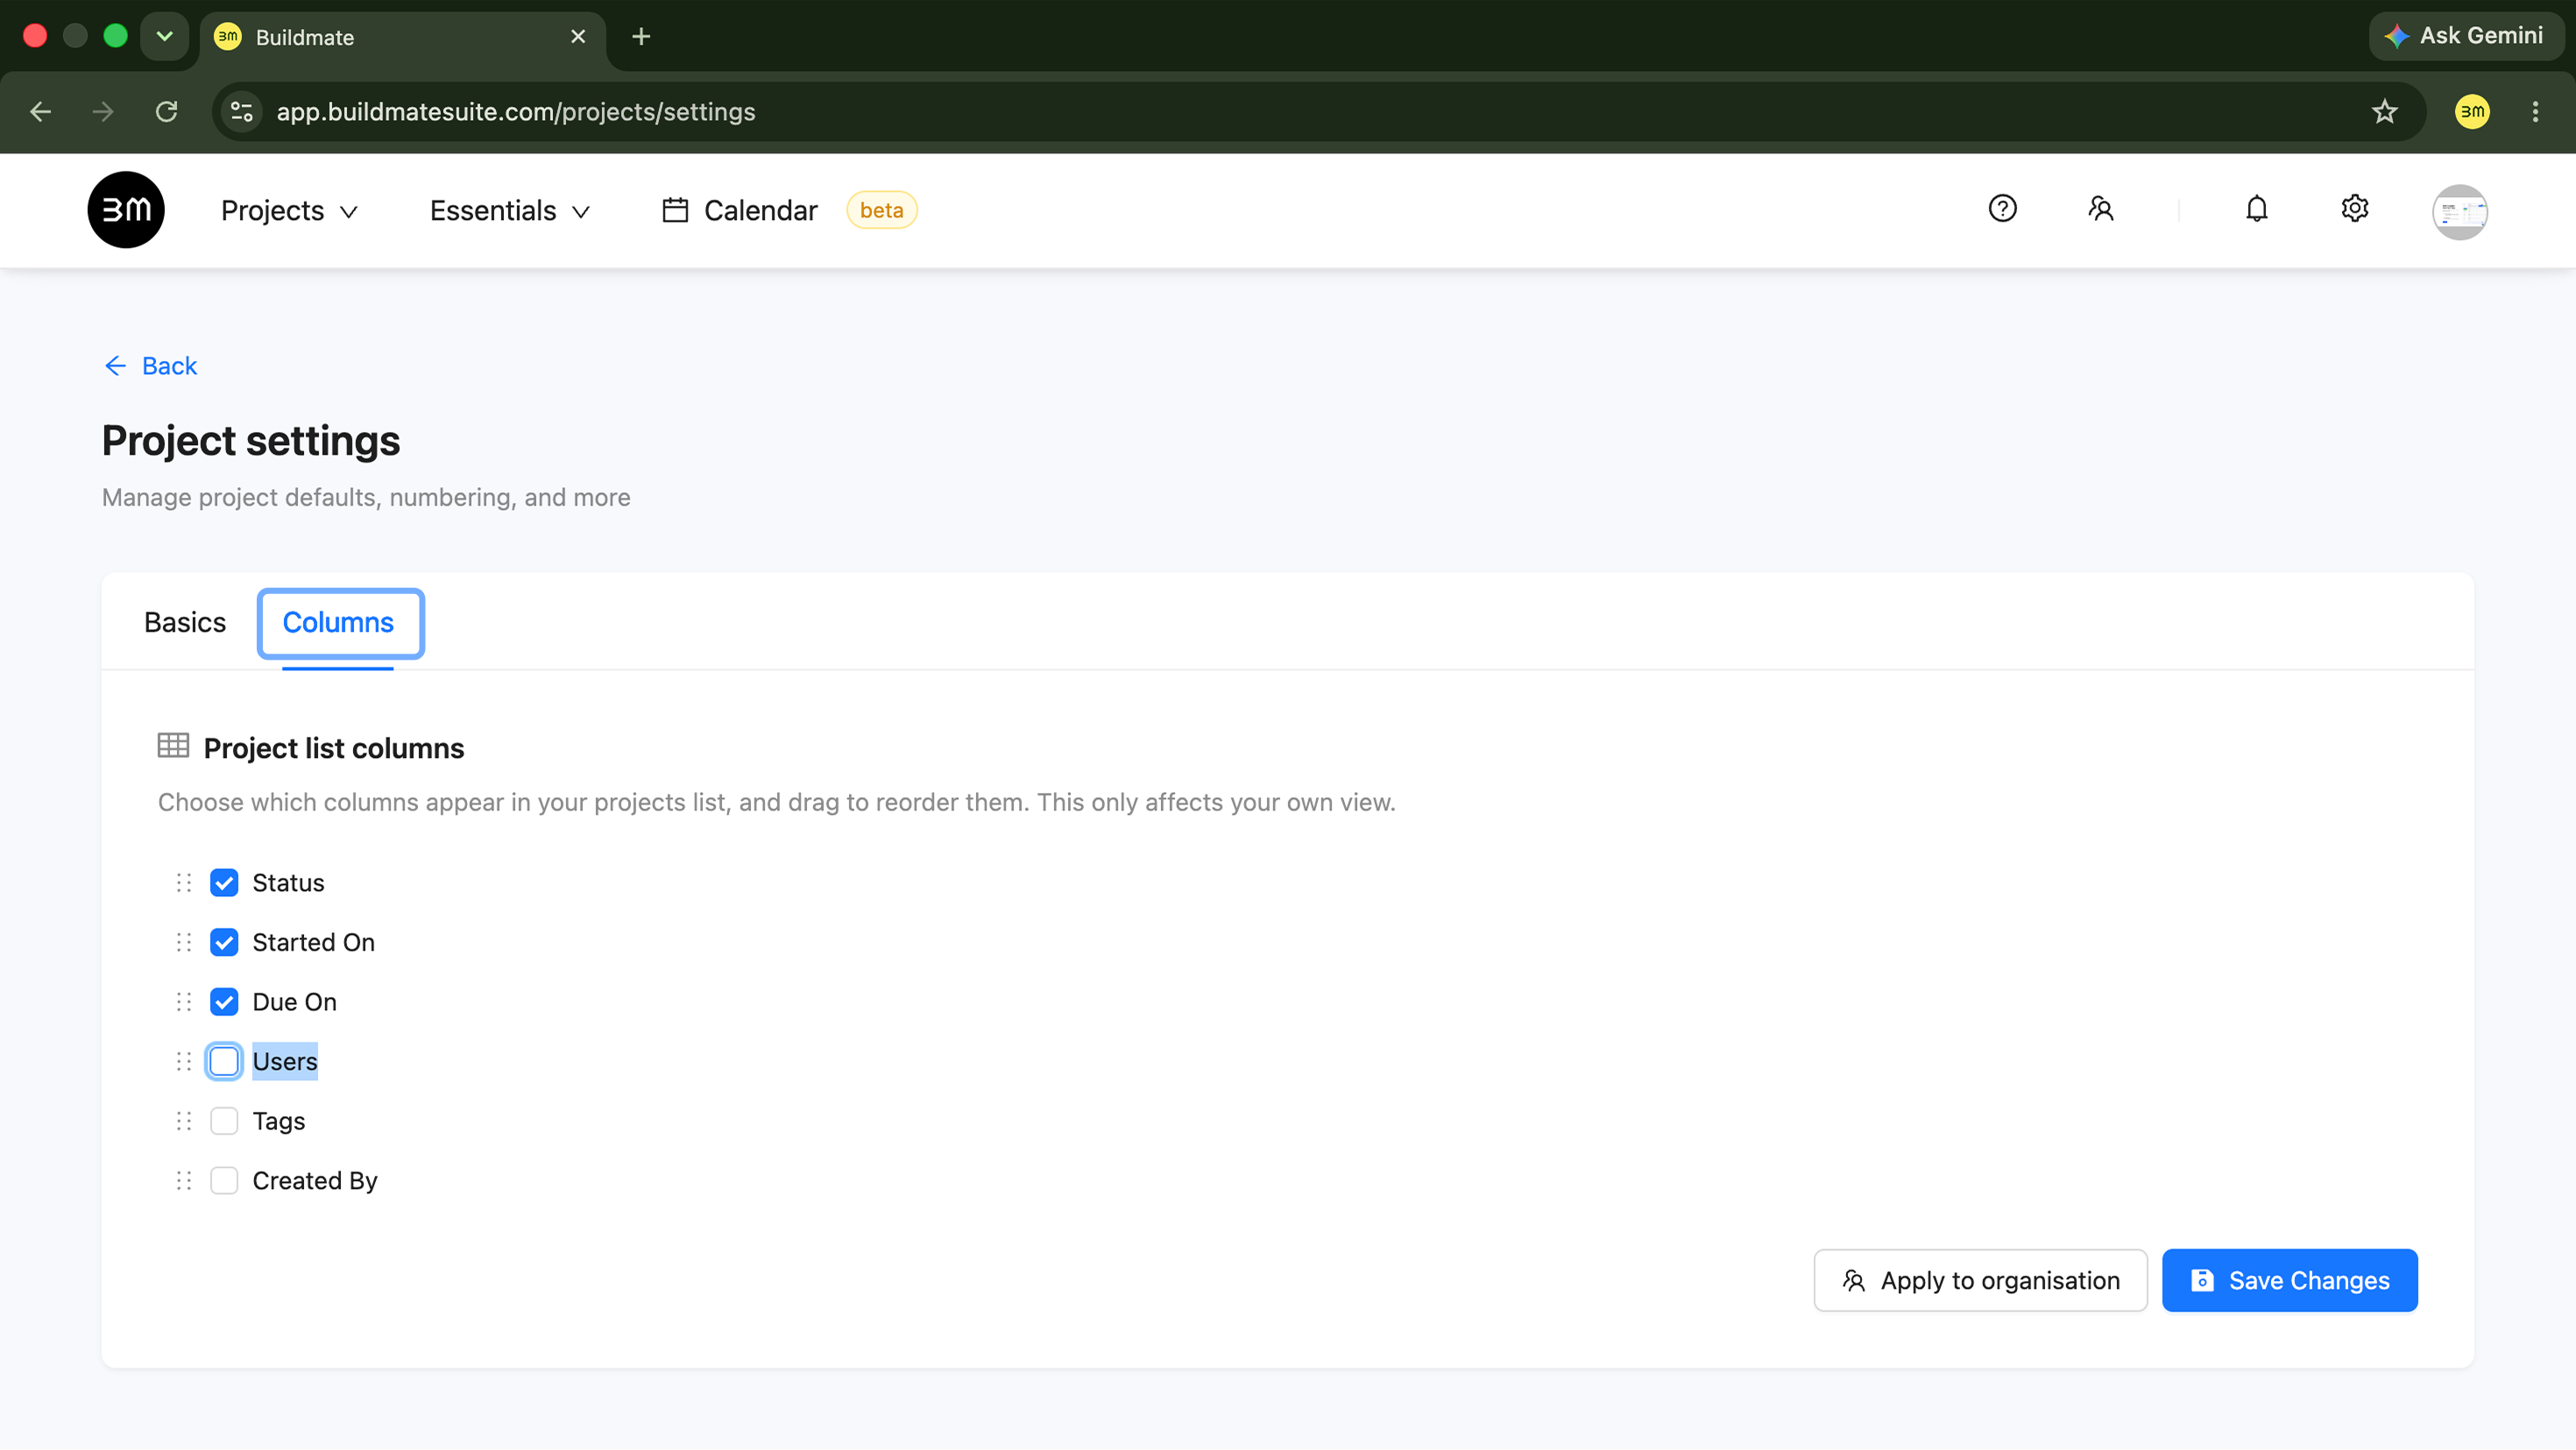Enable the Created By column checkbox
The width and height of the screenshot is (2576, 1450).
(x=224, y=1181)
